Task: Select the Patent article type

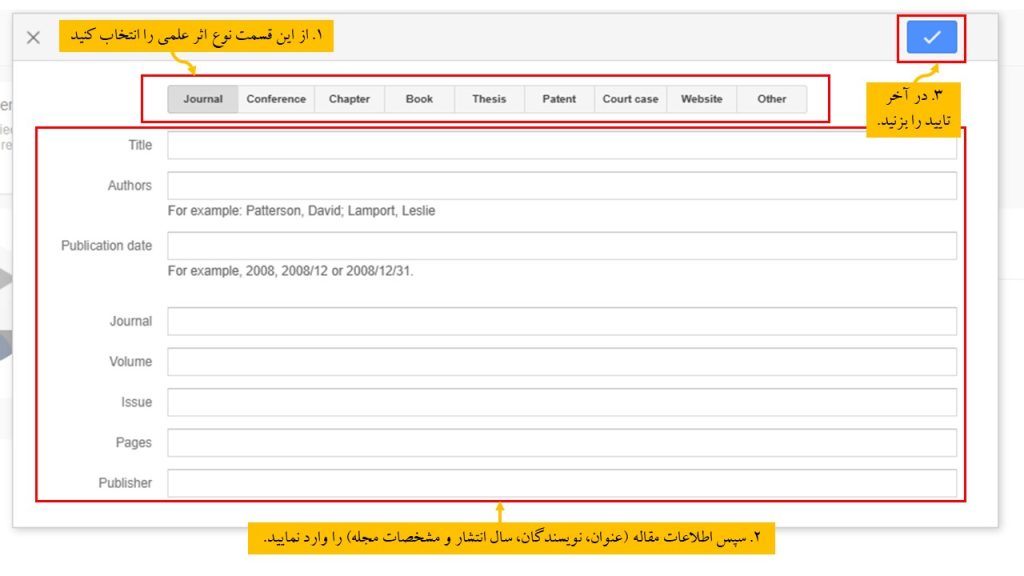Action: pos(557,99)
